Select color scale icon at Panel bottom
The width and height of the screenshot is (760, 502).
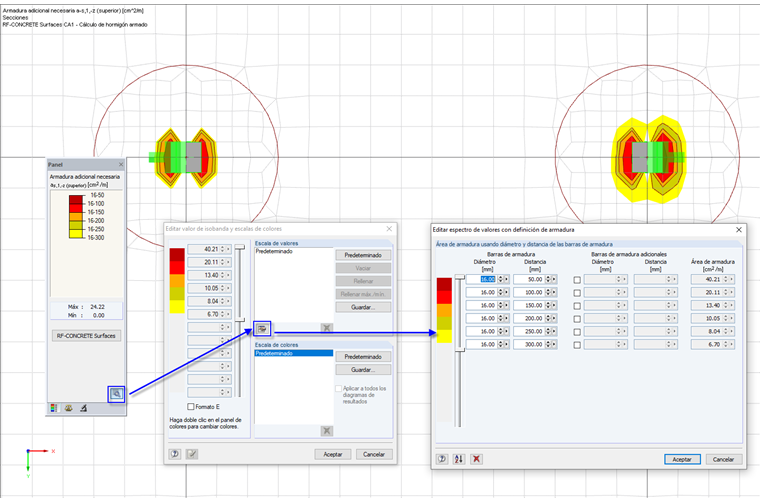tap(54, 408)
